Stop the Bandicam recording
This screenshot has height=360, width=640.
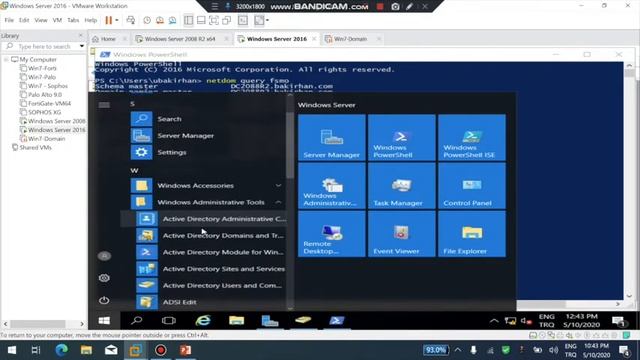coord(380,7)
